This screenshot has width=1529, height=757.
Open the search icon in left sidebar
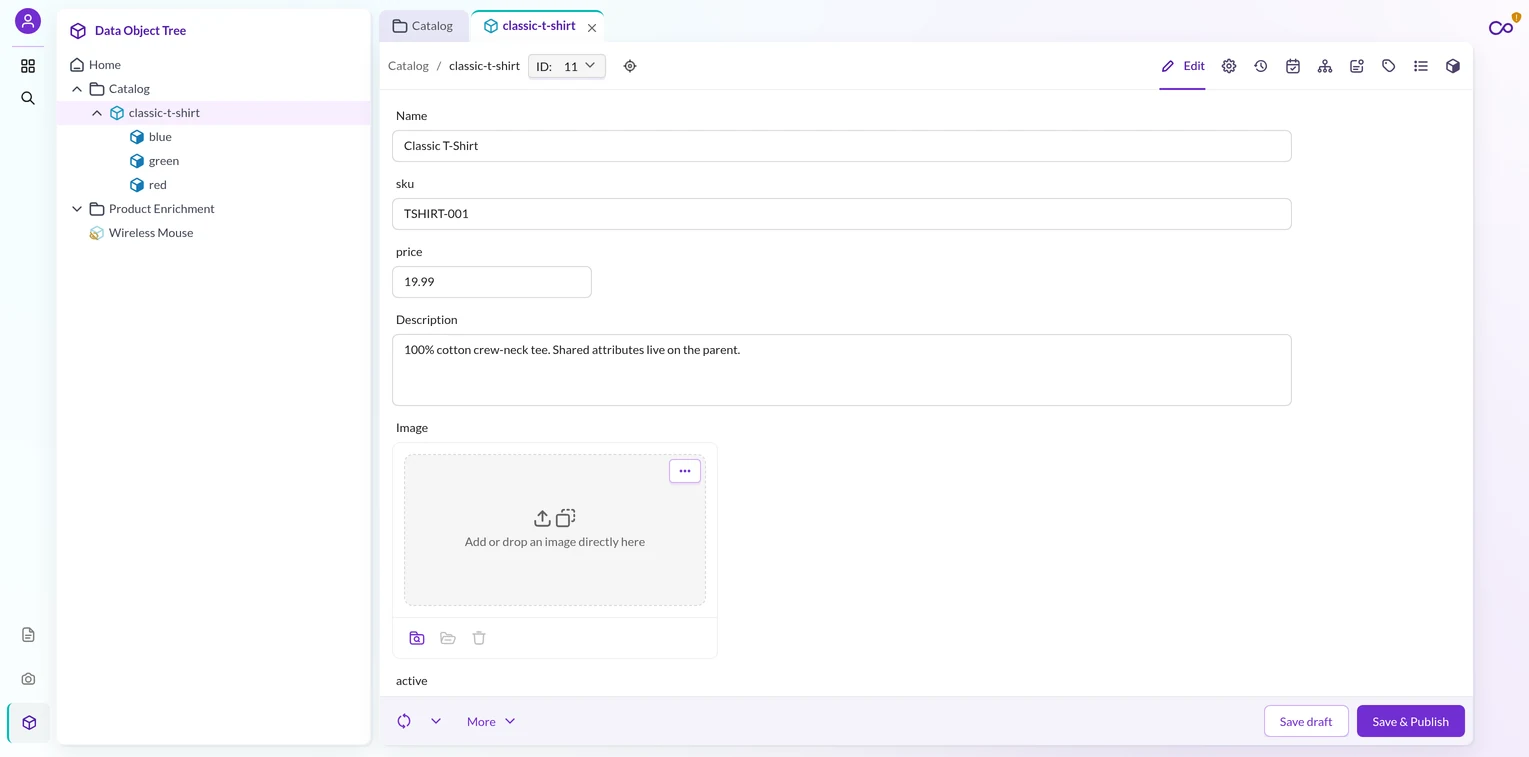point(28,98)
